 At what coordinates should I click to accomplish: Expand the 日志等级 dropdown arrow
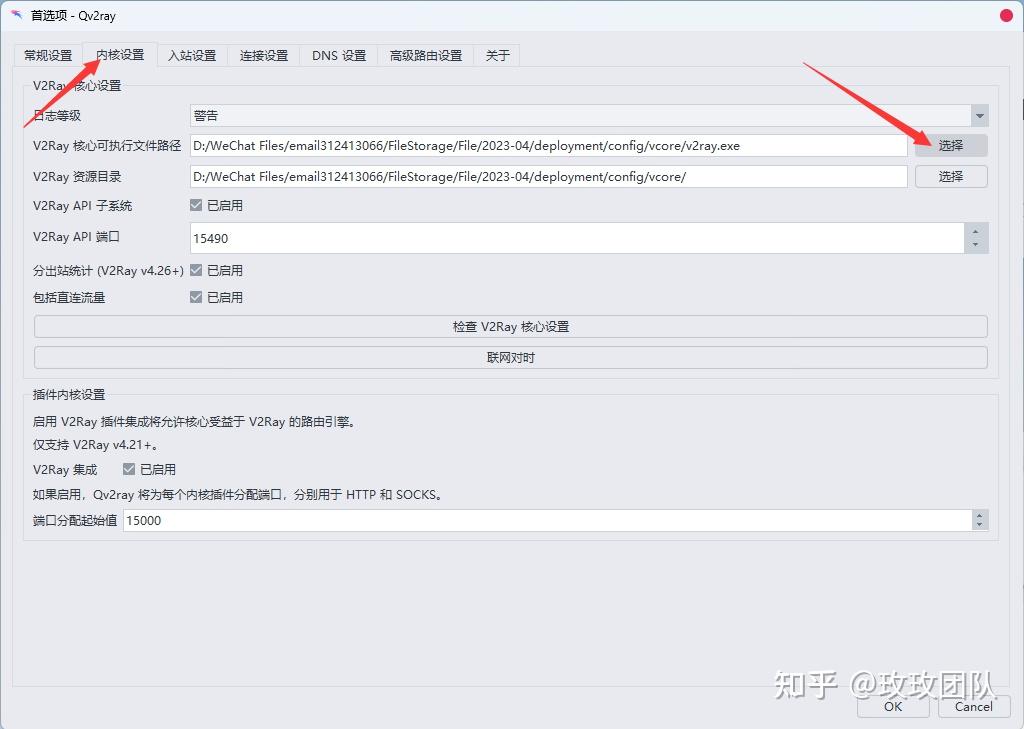pyautogui.click(x=979, y=116)
